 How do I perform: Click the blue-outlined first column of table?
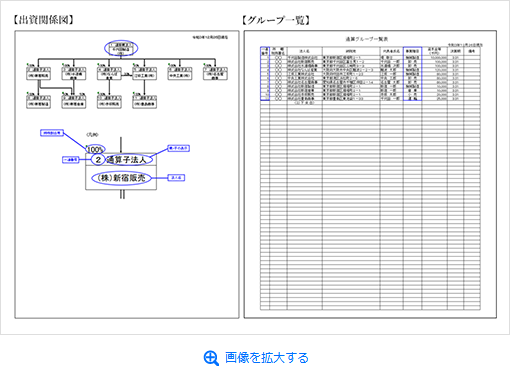pyautogui.click(x=265, y=74)
